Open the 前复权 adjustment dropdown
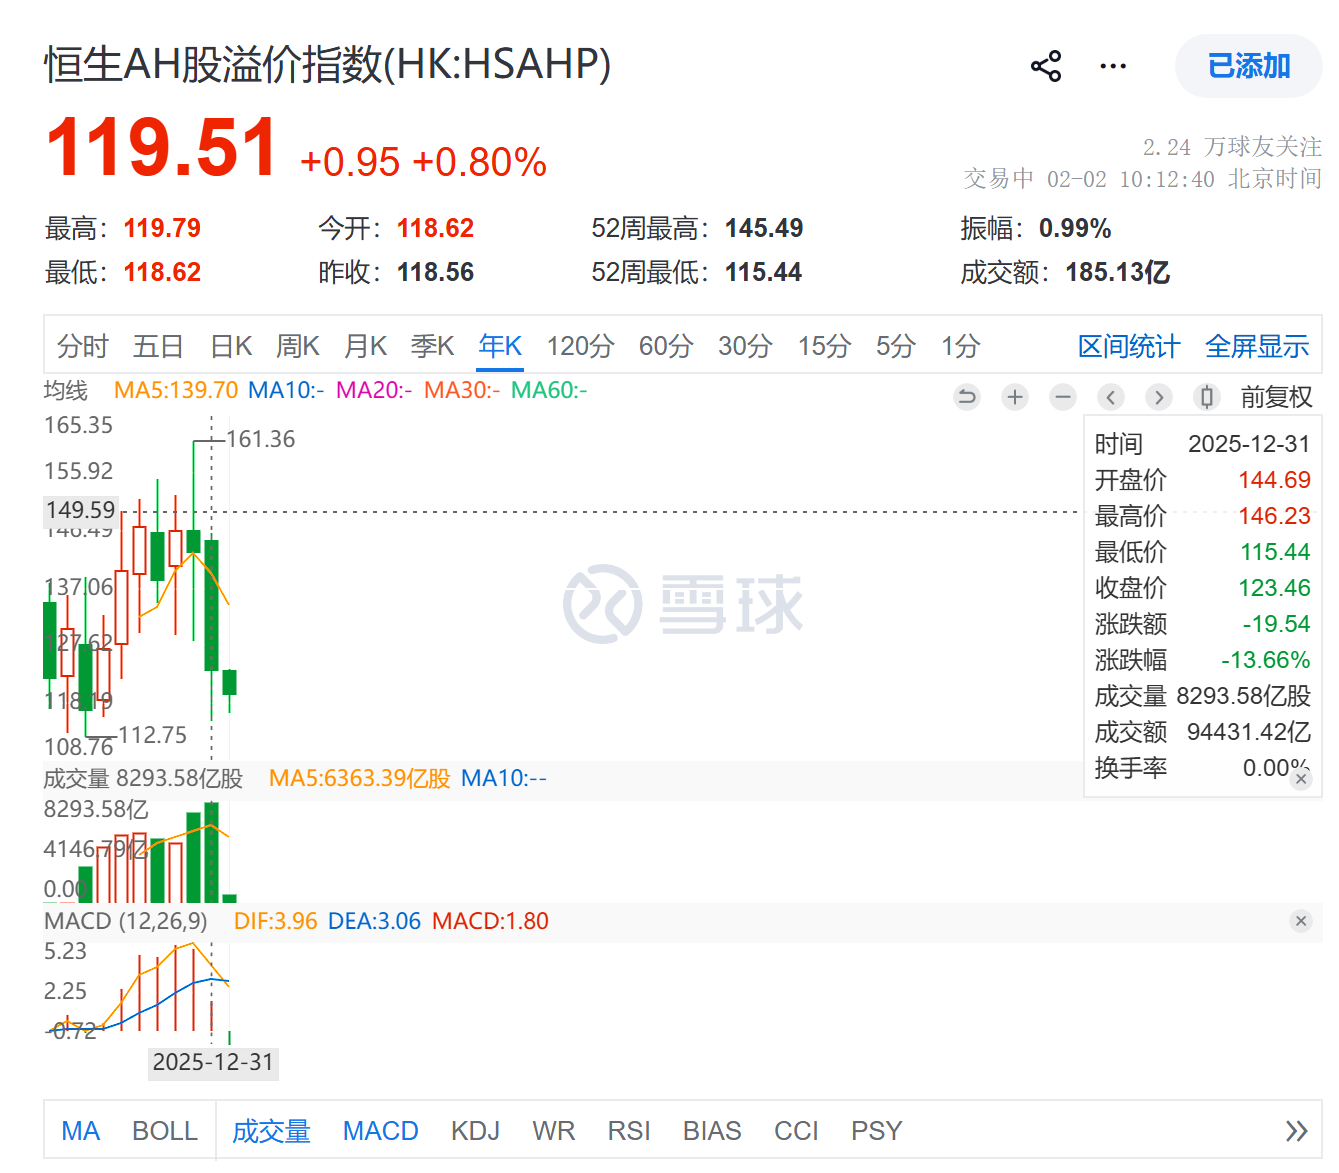Viewport: 1339px width, 1173px height. point(1276,397)
